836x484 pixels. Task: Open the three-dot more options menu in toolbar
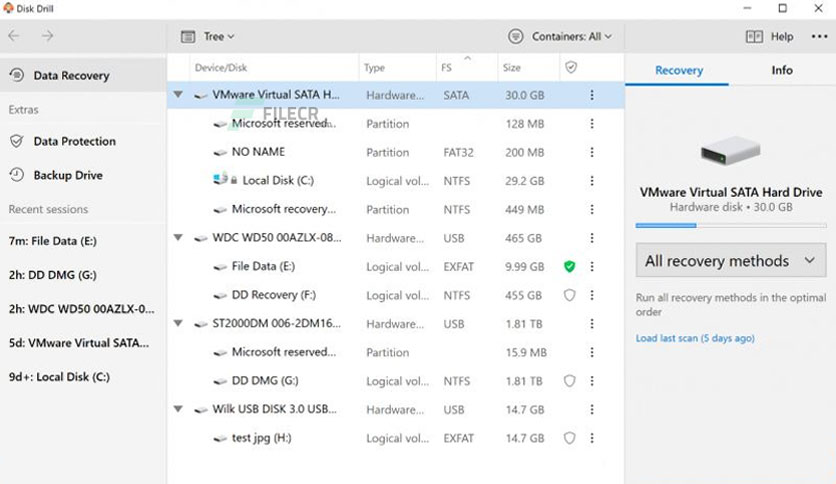[819, 36]
